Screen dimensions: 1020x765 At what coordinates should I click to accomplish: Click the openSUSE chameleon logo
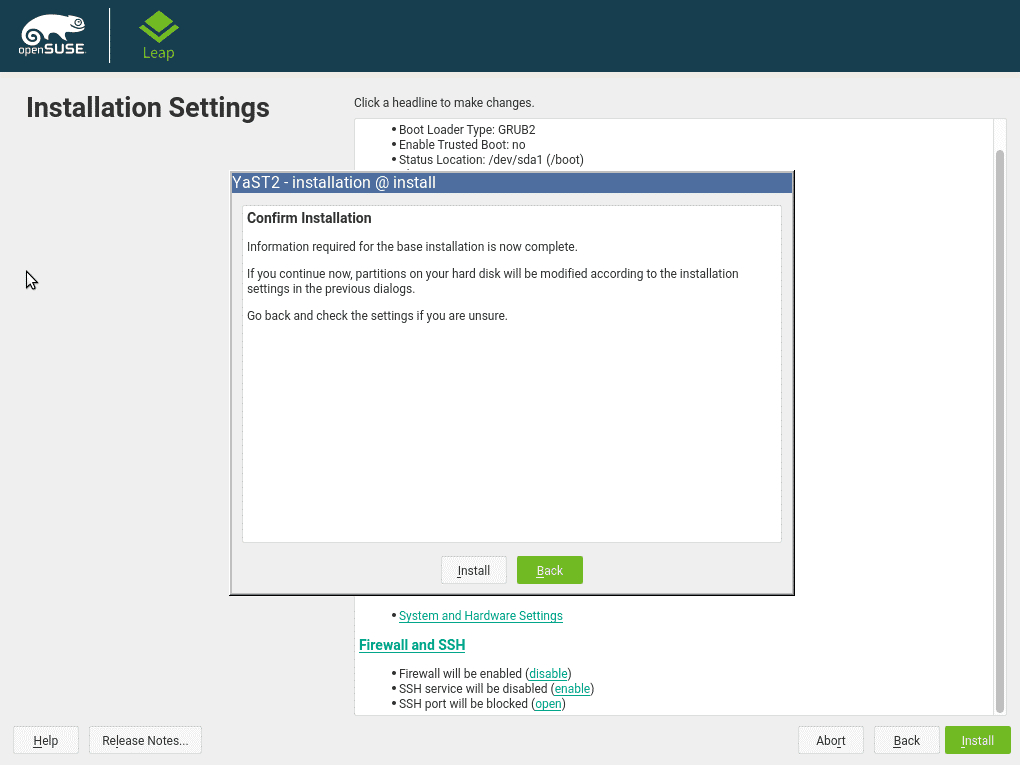click(x=53, y=35)
